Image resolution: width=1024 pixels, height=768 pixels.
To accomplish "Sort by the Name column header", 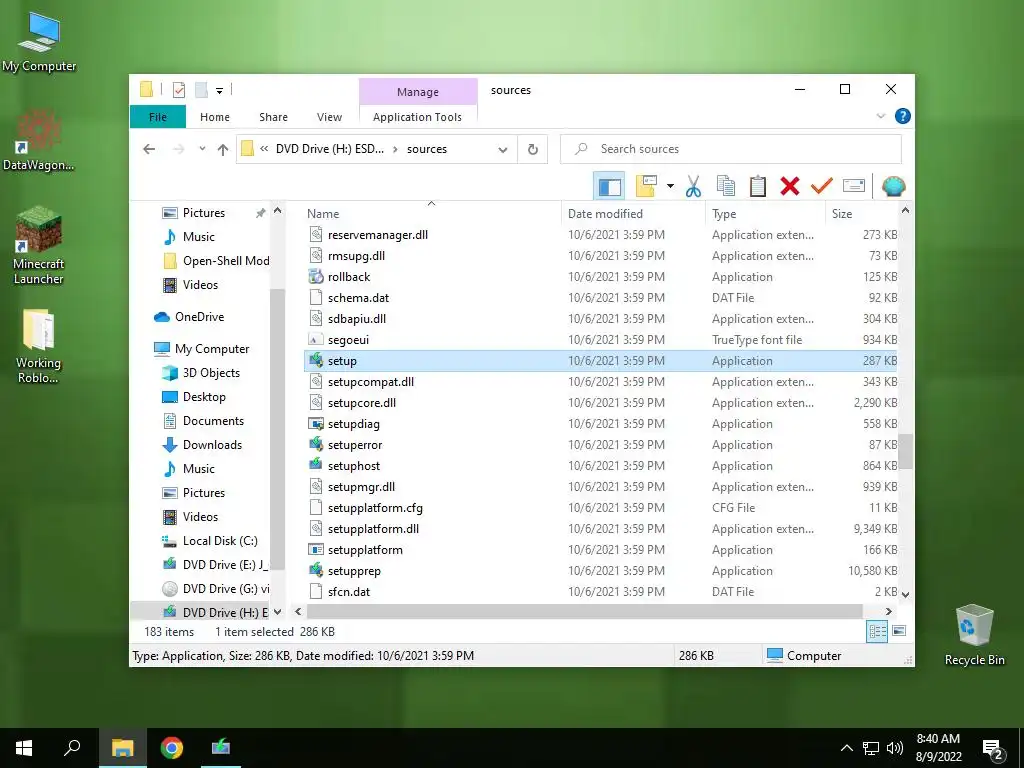I will [x=431, y=214].
